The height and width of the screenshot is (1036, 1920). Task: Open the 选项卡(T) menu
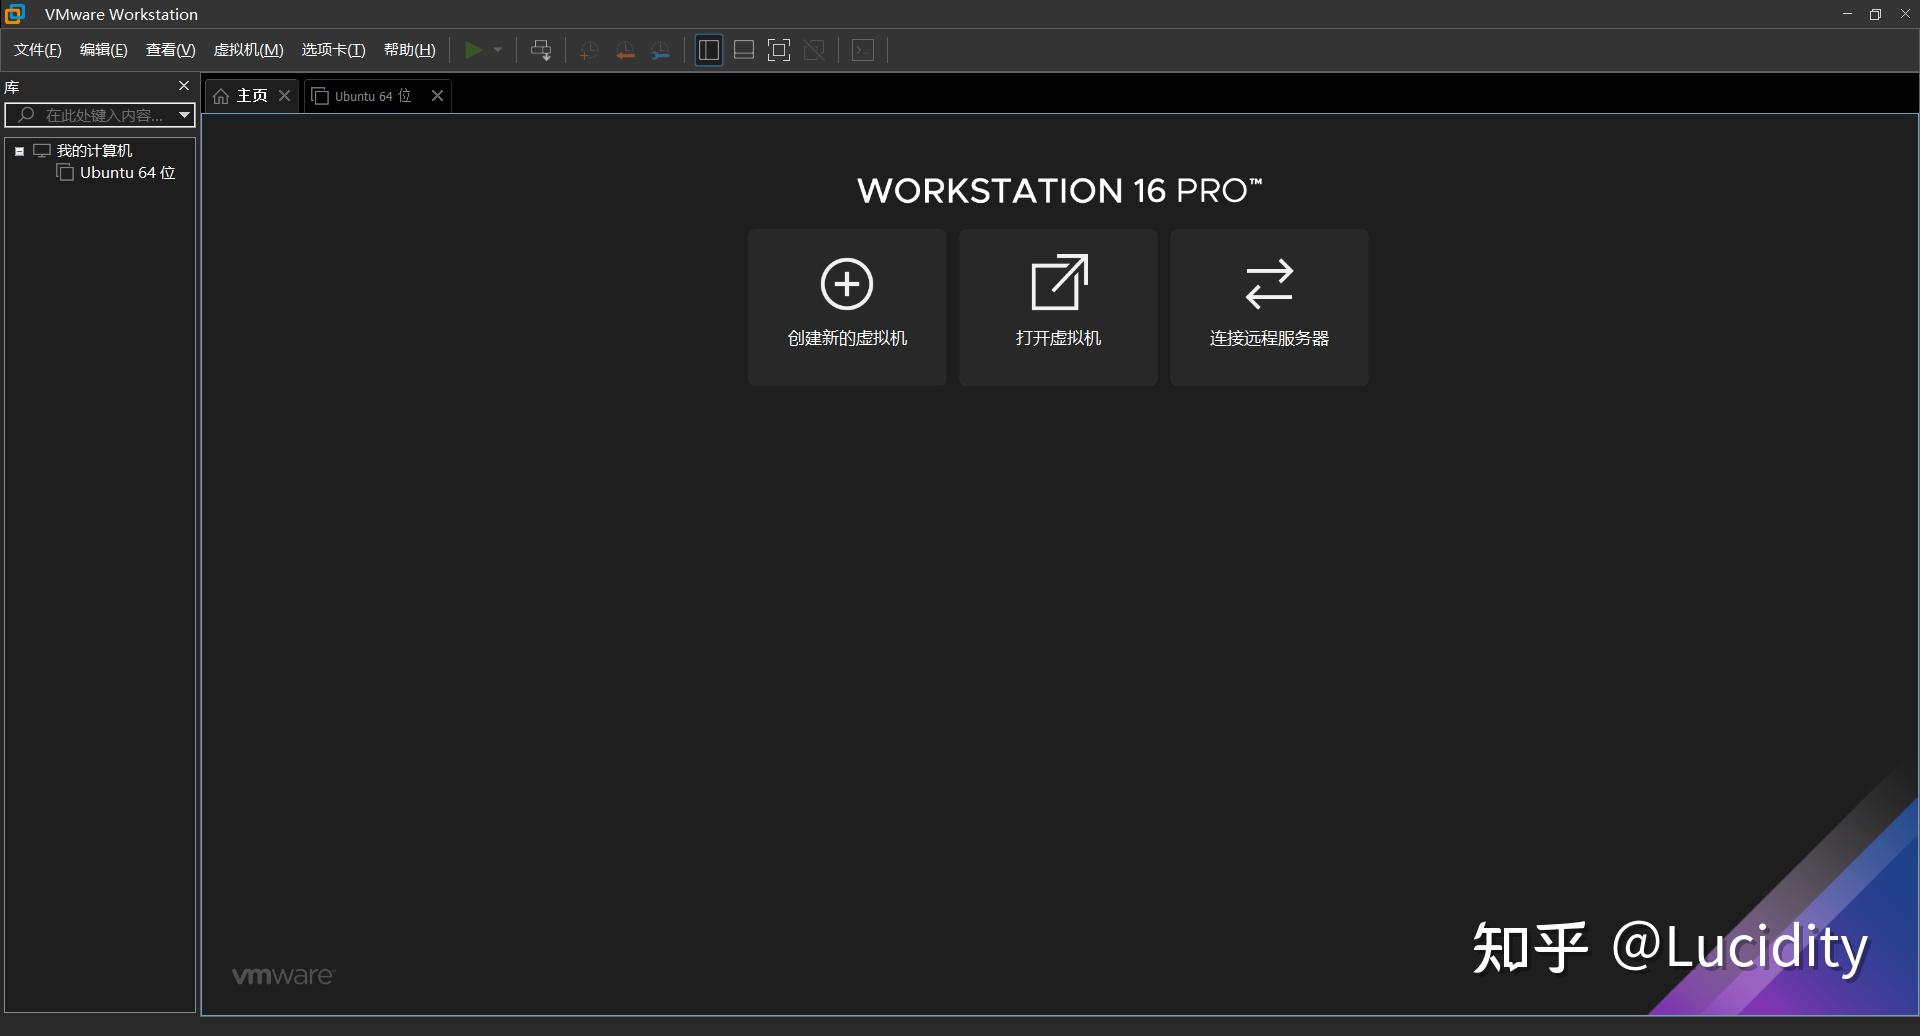click(334, 50)
